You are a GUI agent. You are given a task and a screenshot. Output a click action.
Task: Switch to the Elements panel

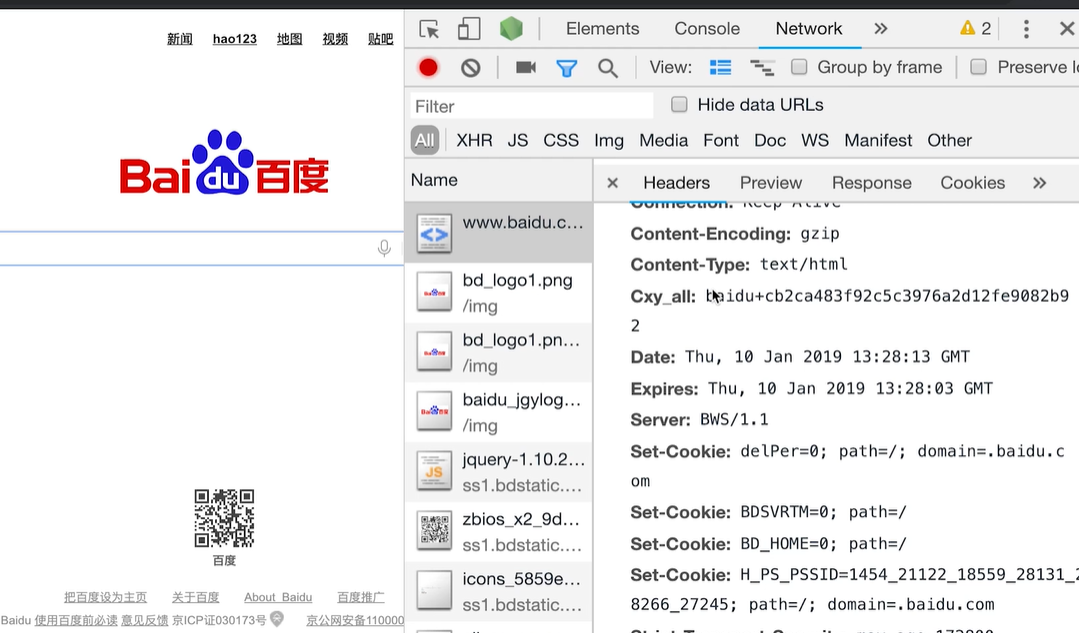(x=603, y=29)
